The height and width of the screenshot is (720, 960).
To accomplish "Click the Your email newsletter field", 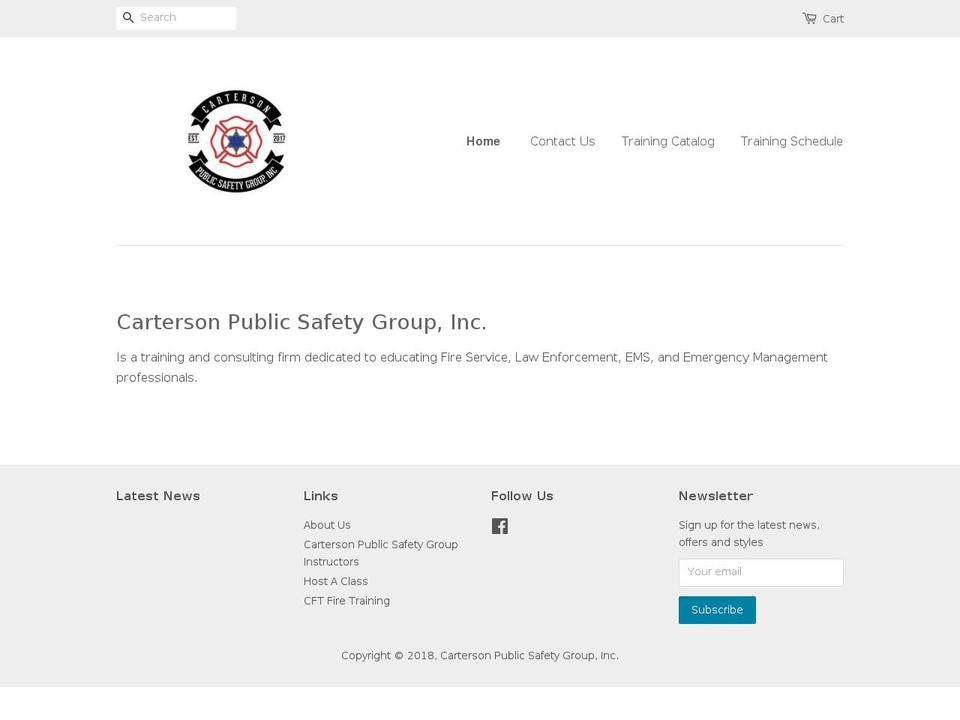I will point(761,572).
